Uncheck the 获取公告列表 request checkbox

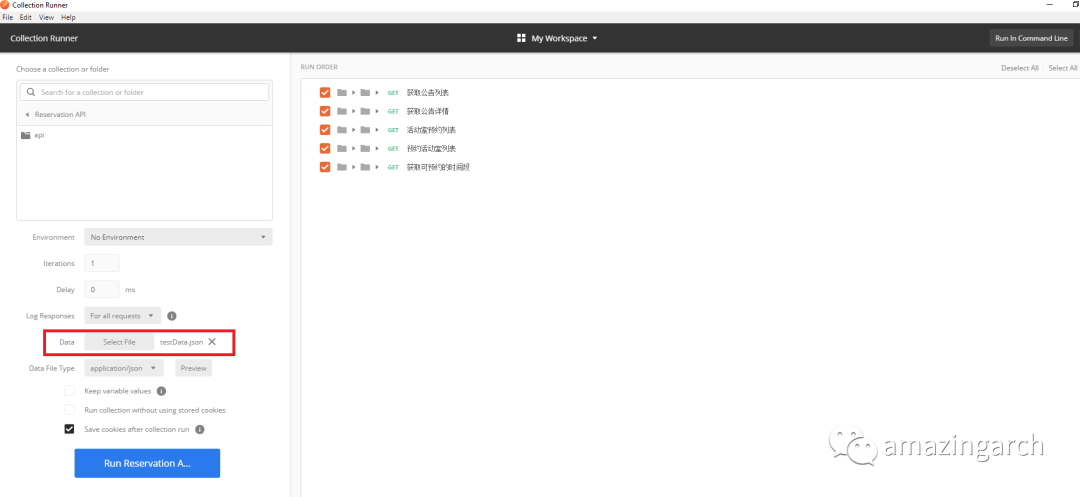point(325,92)
